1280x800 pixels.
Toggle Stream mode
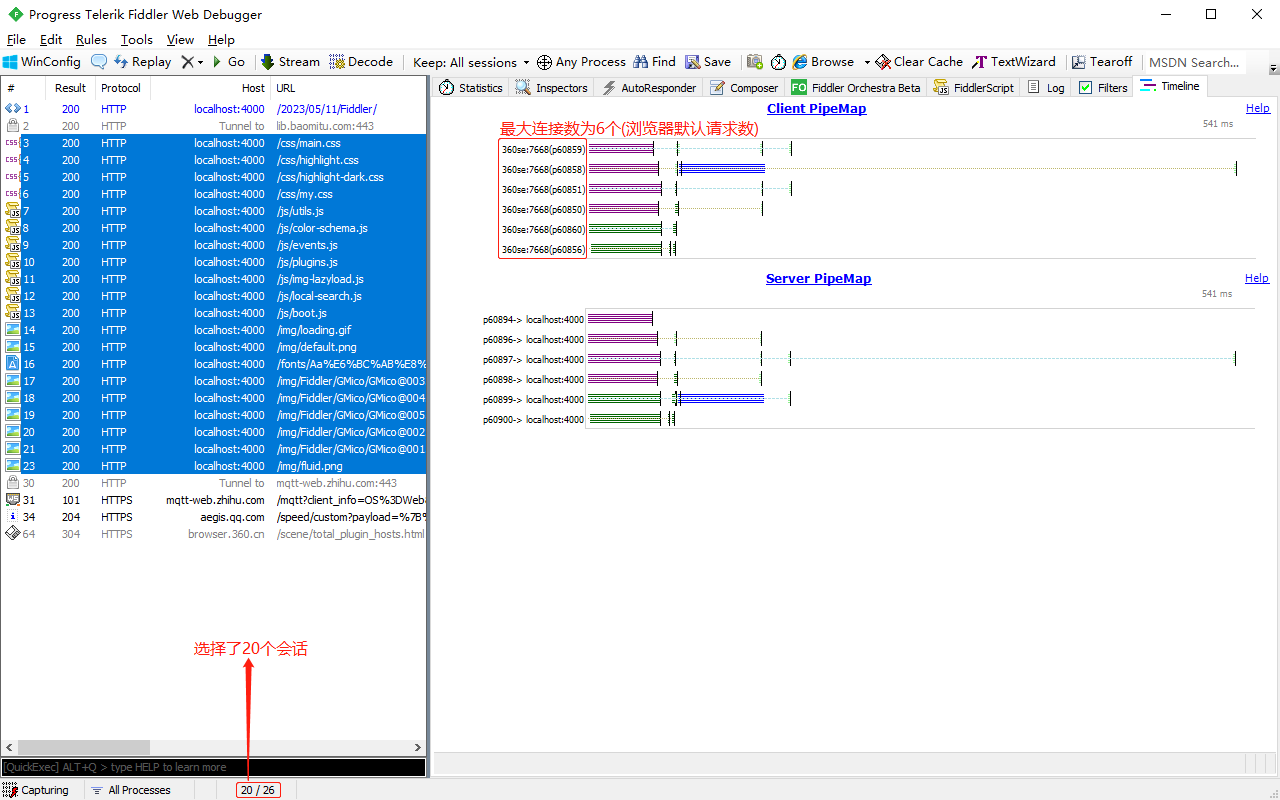point(290,62)
